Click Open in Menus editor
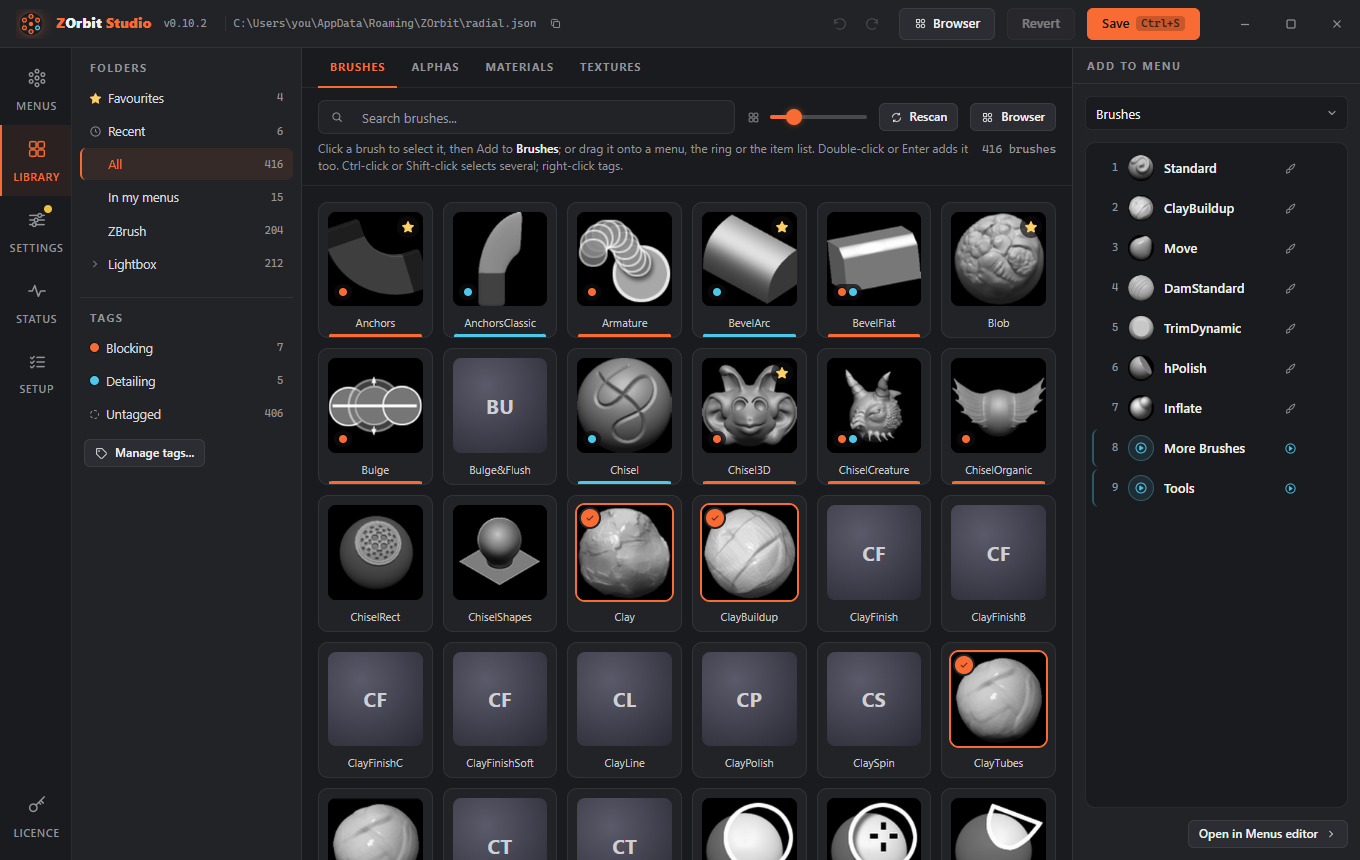The height and width of the screenshot is (860, 1360). [1267, 834]
